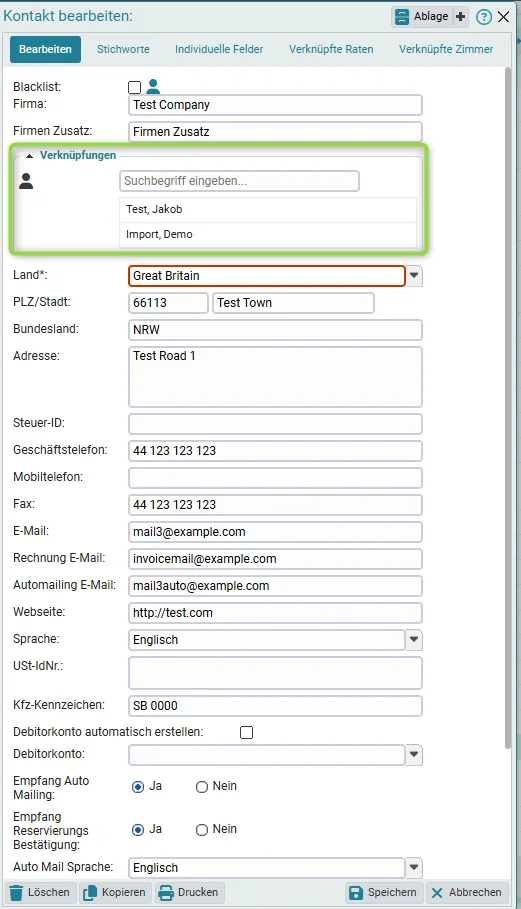Click the Steuer-ID field
This screenshot has width=521, height=909.
(275, 424)
